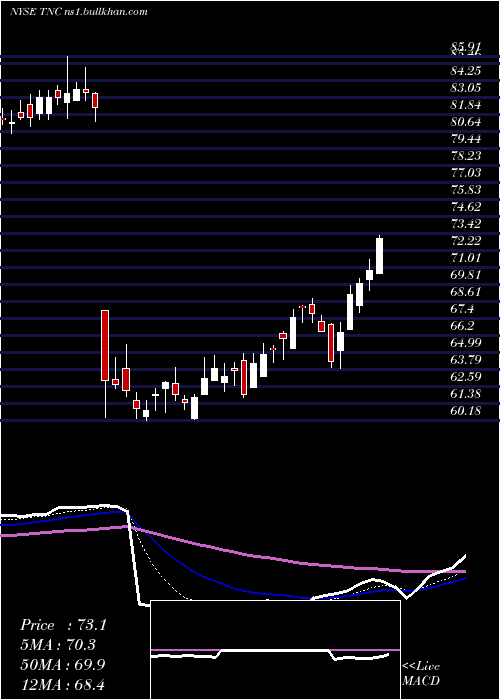Select the 74.62 price axis label

pos(466,207)
